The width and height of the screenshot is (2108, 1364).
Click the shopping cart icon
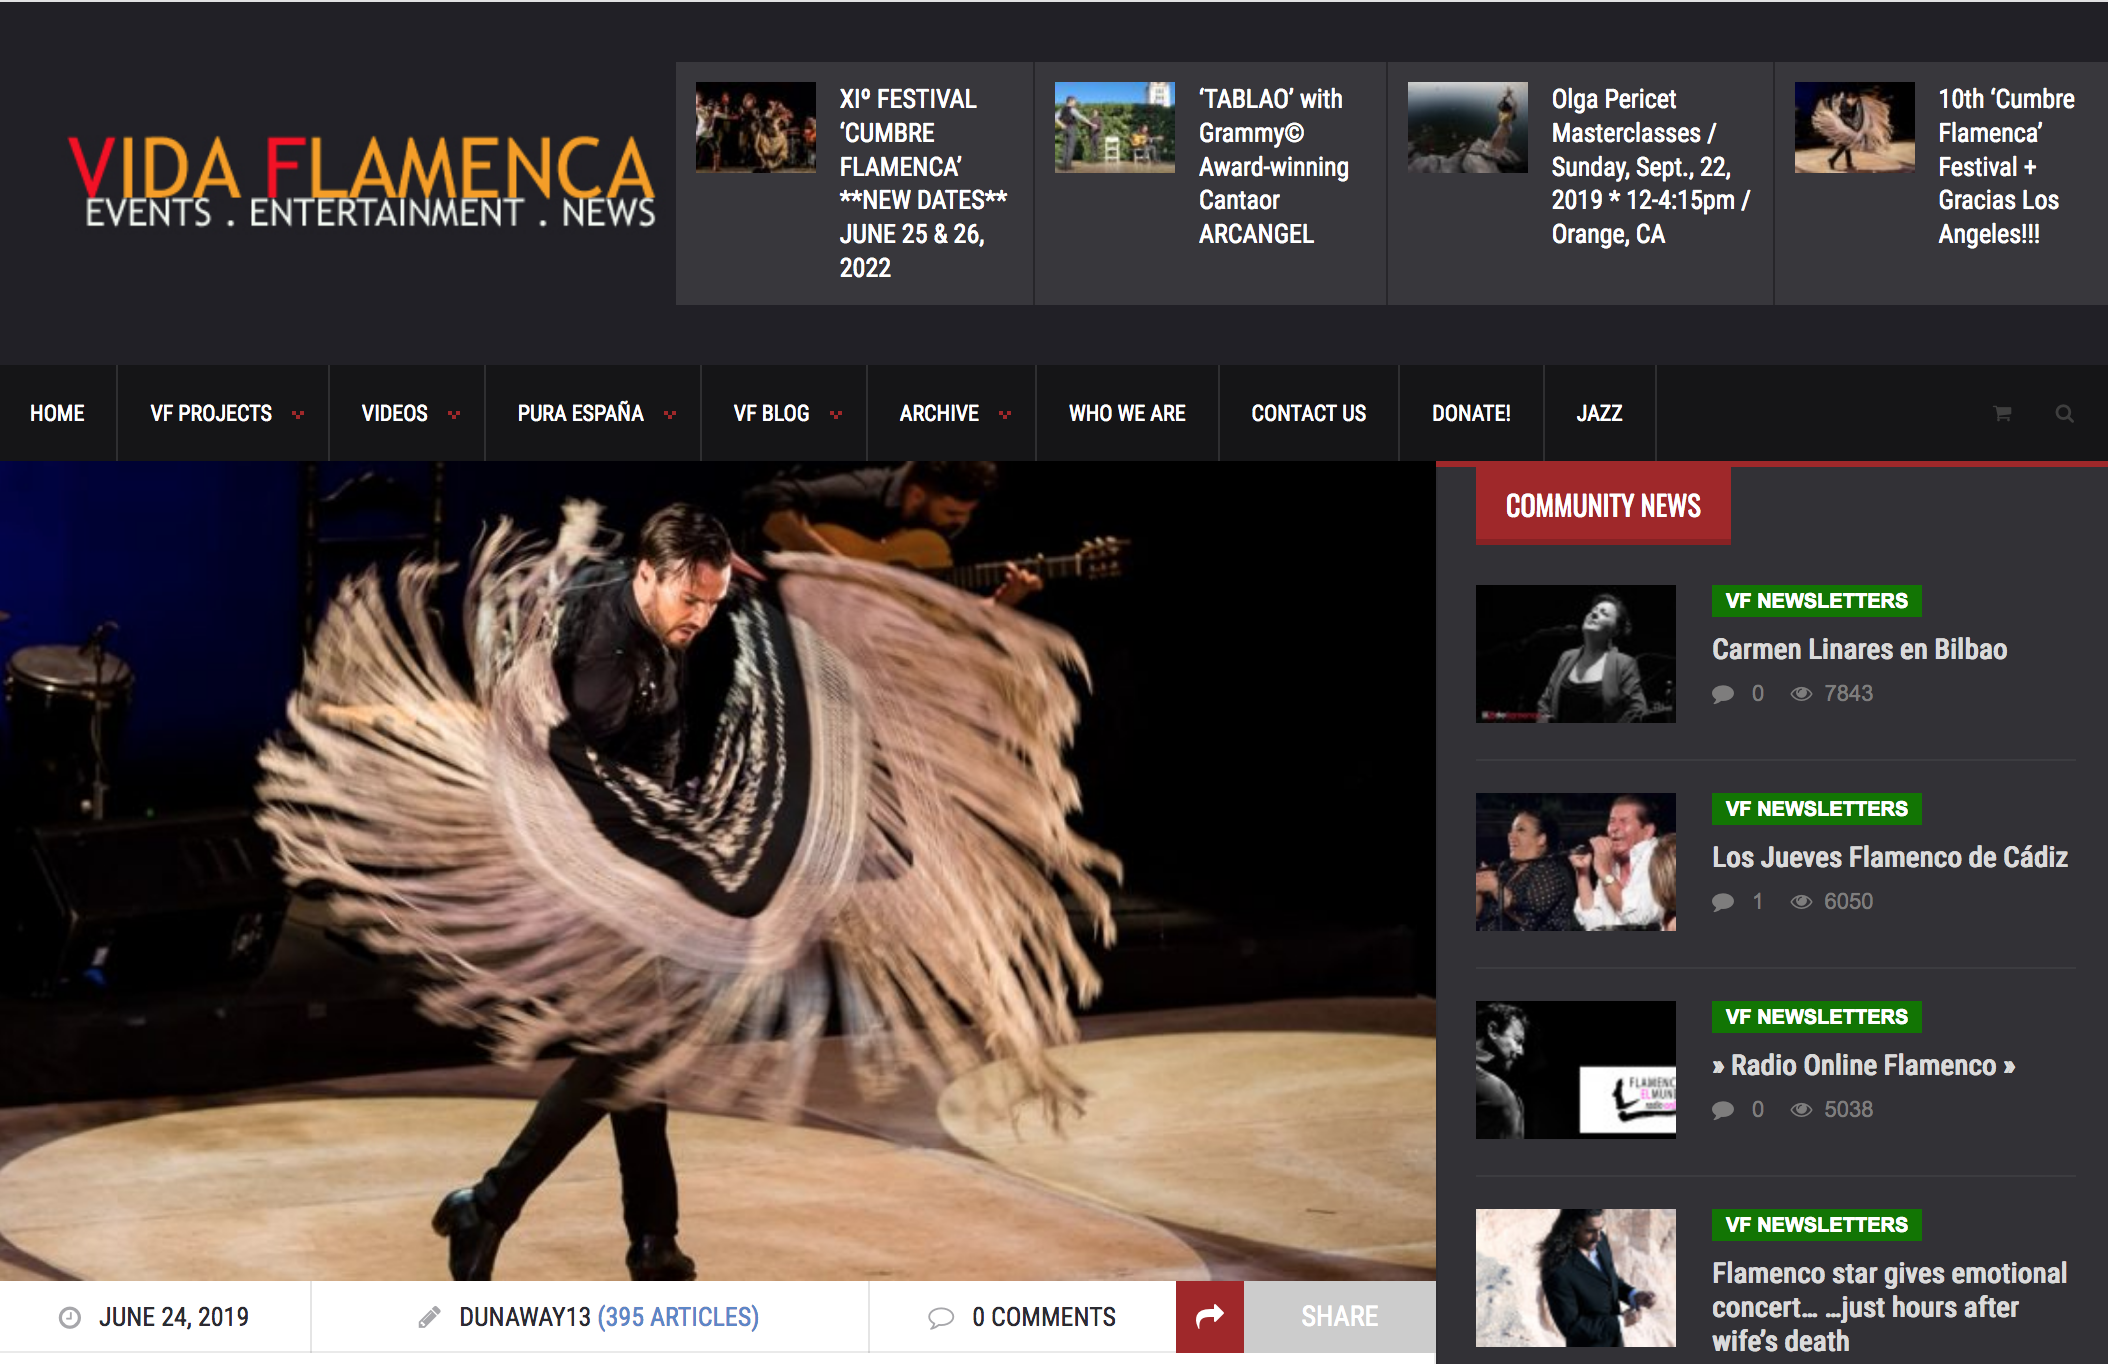(x=2001, y=413)
